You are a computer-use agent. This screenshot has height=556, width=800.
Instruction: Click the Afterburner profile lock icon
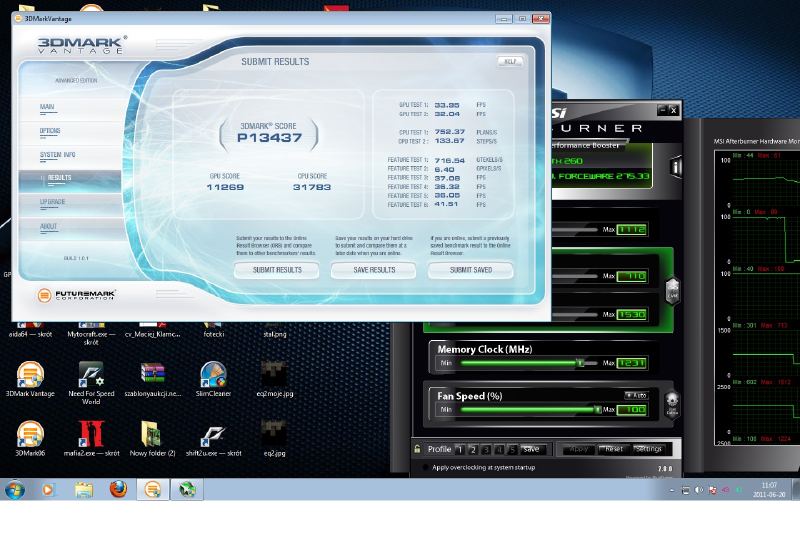pos(417,449)
